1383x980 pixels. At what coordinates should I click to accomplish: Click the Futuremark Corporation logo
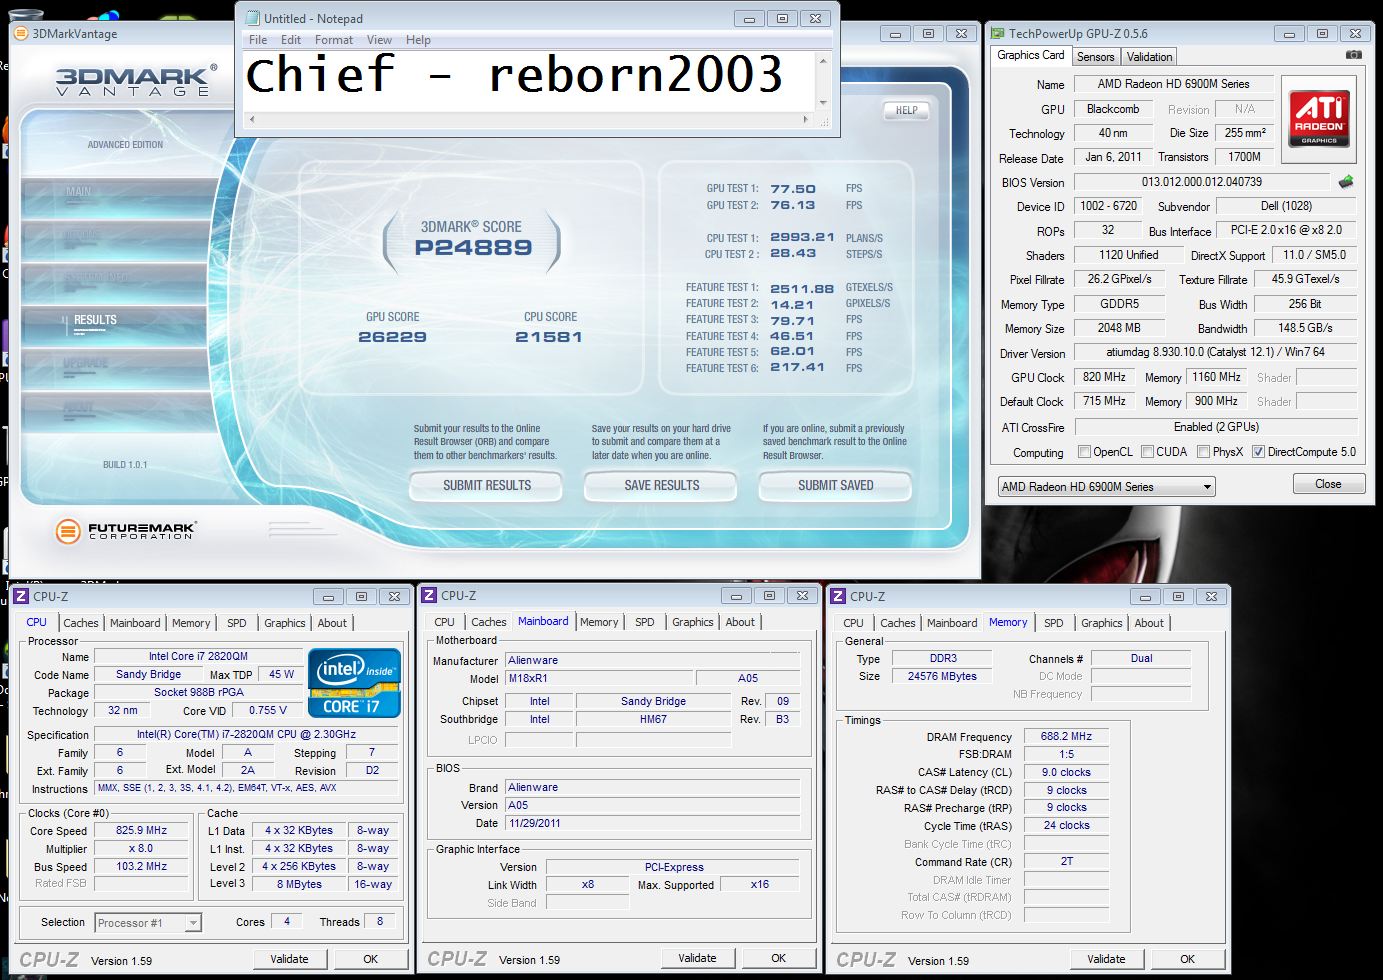click(126, 531)
